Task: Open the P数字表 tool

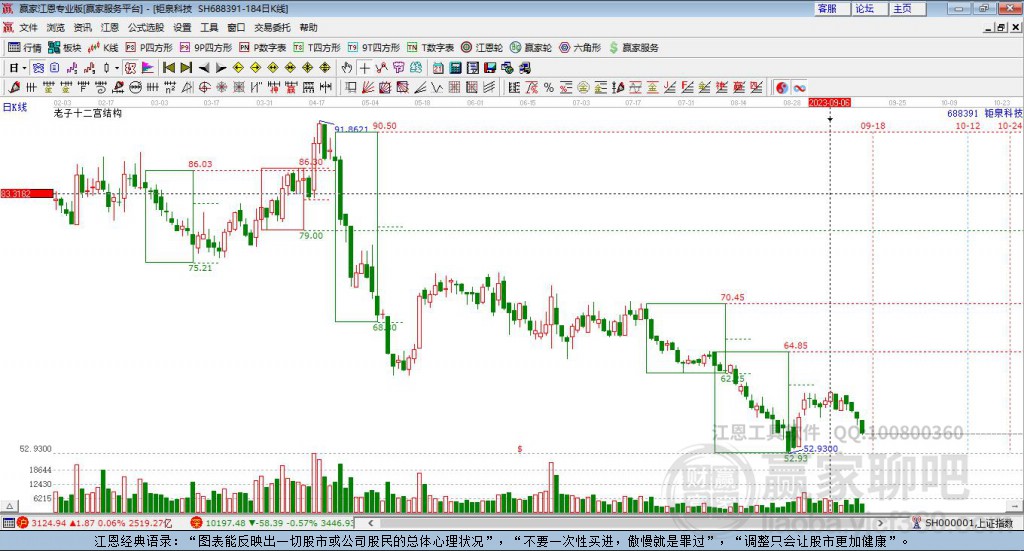Action: tap(263, 48)
